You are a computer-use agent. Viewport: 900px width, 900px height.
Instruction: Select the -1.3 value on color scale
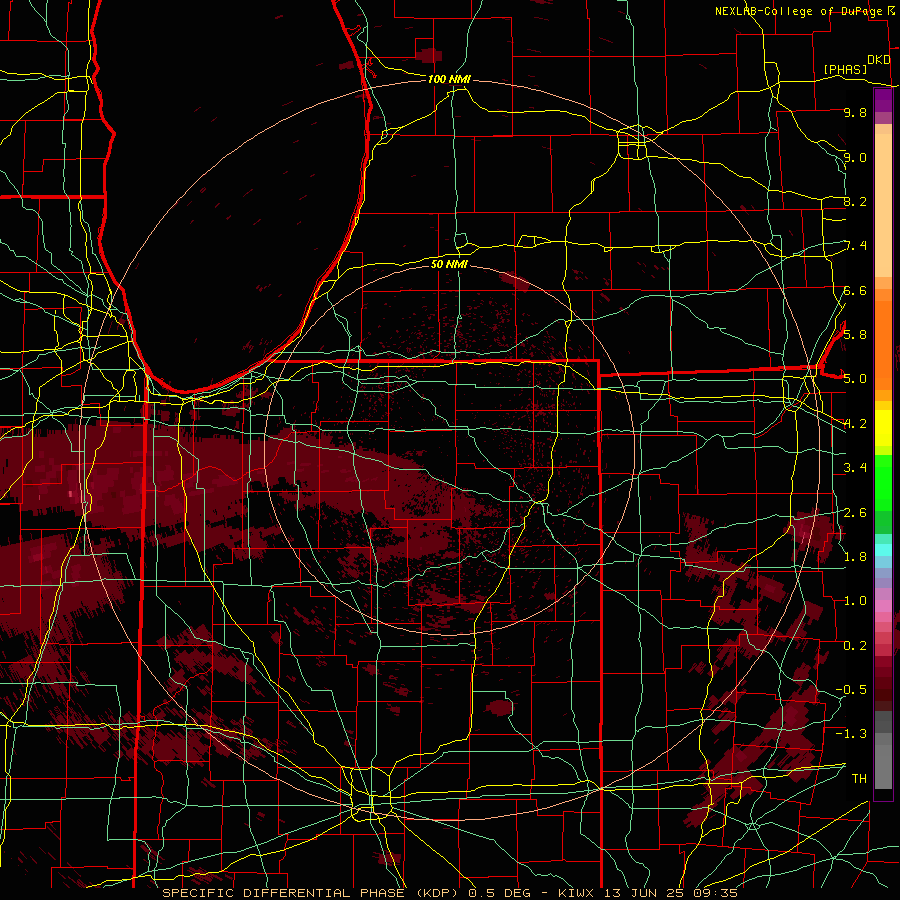click(x=851, y=734)
